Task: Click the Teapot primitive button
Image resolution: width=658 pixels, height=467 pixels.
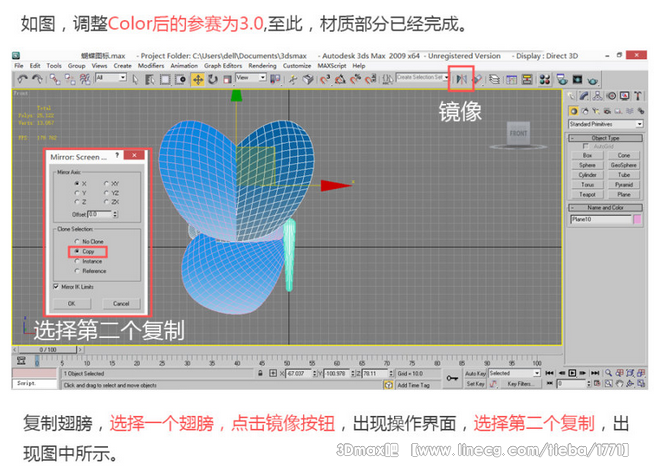Action: coord(587,194)
